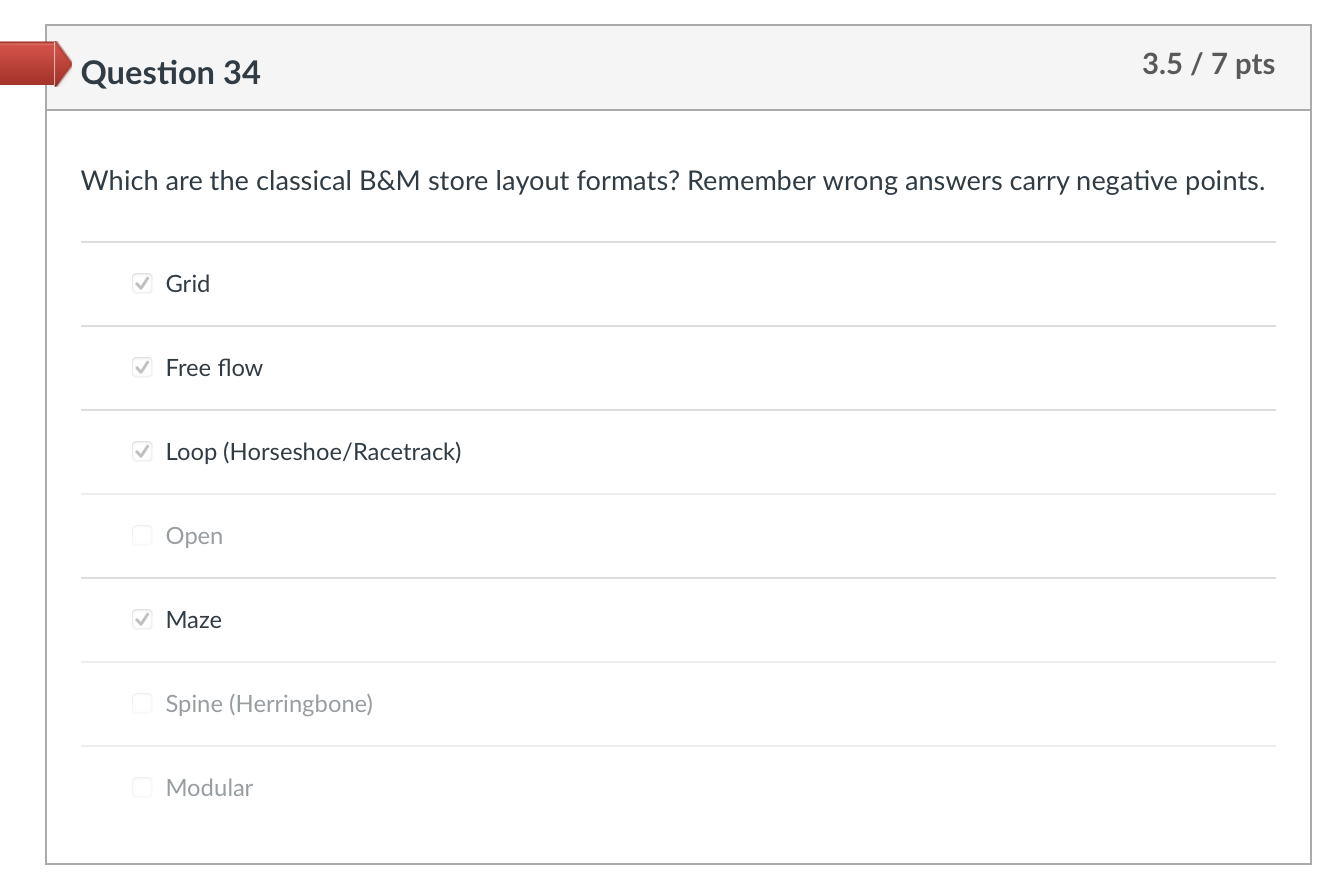The width and height of the screenshot is (1338, 888).
Task: Enable the Modular checkbox
Action: pos(142,787)
